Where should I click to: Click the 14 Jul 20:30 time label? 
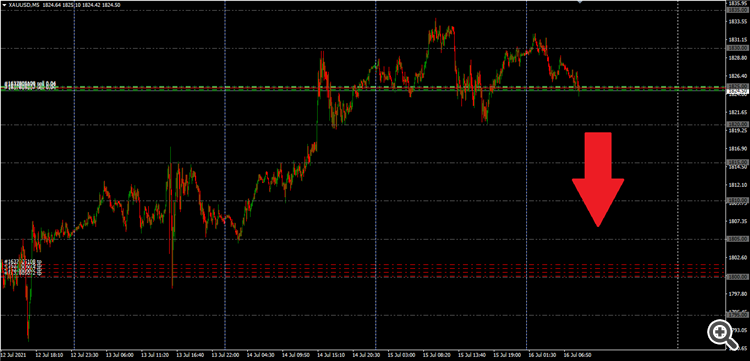click(x=365, y=356)
